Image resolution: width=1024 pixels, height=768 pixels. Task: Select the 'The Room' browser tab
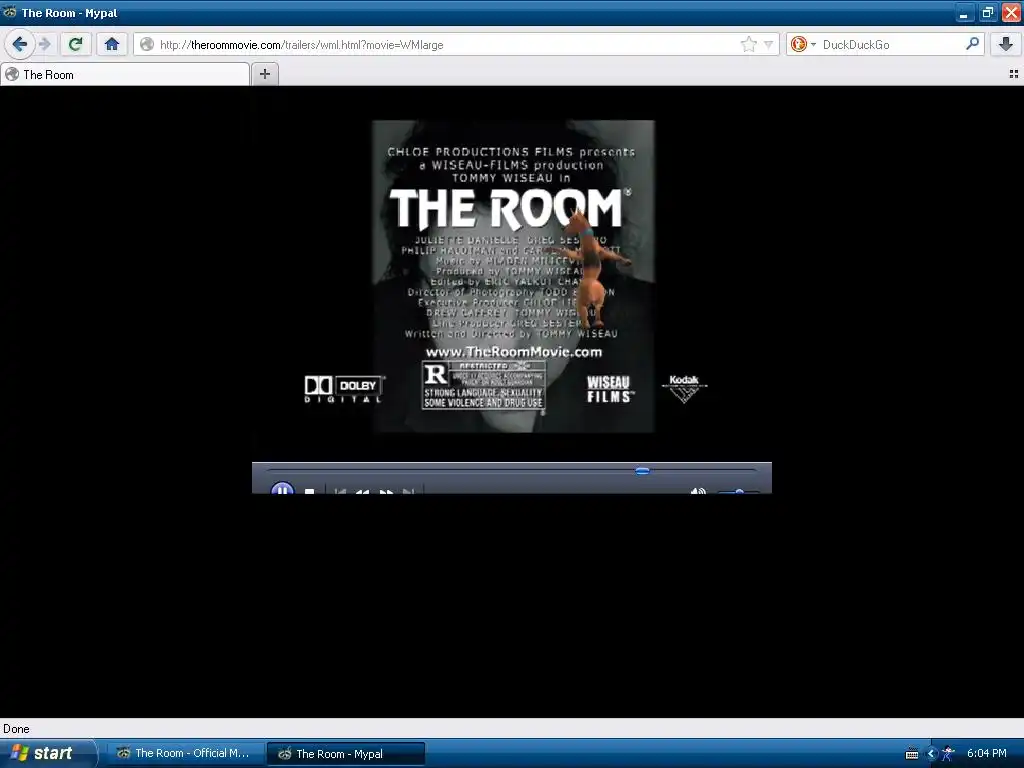tap(125, 74)
